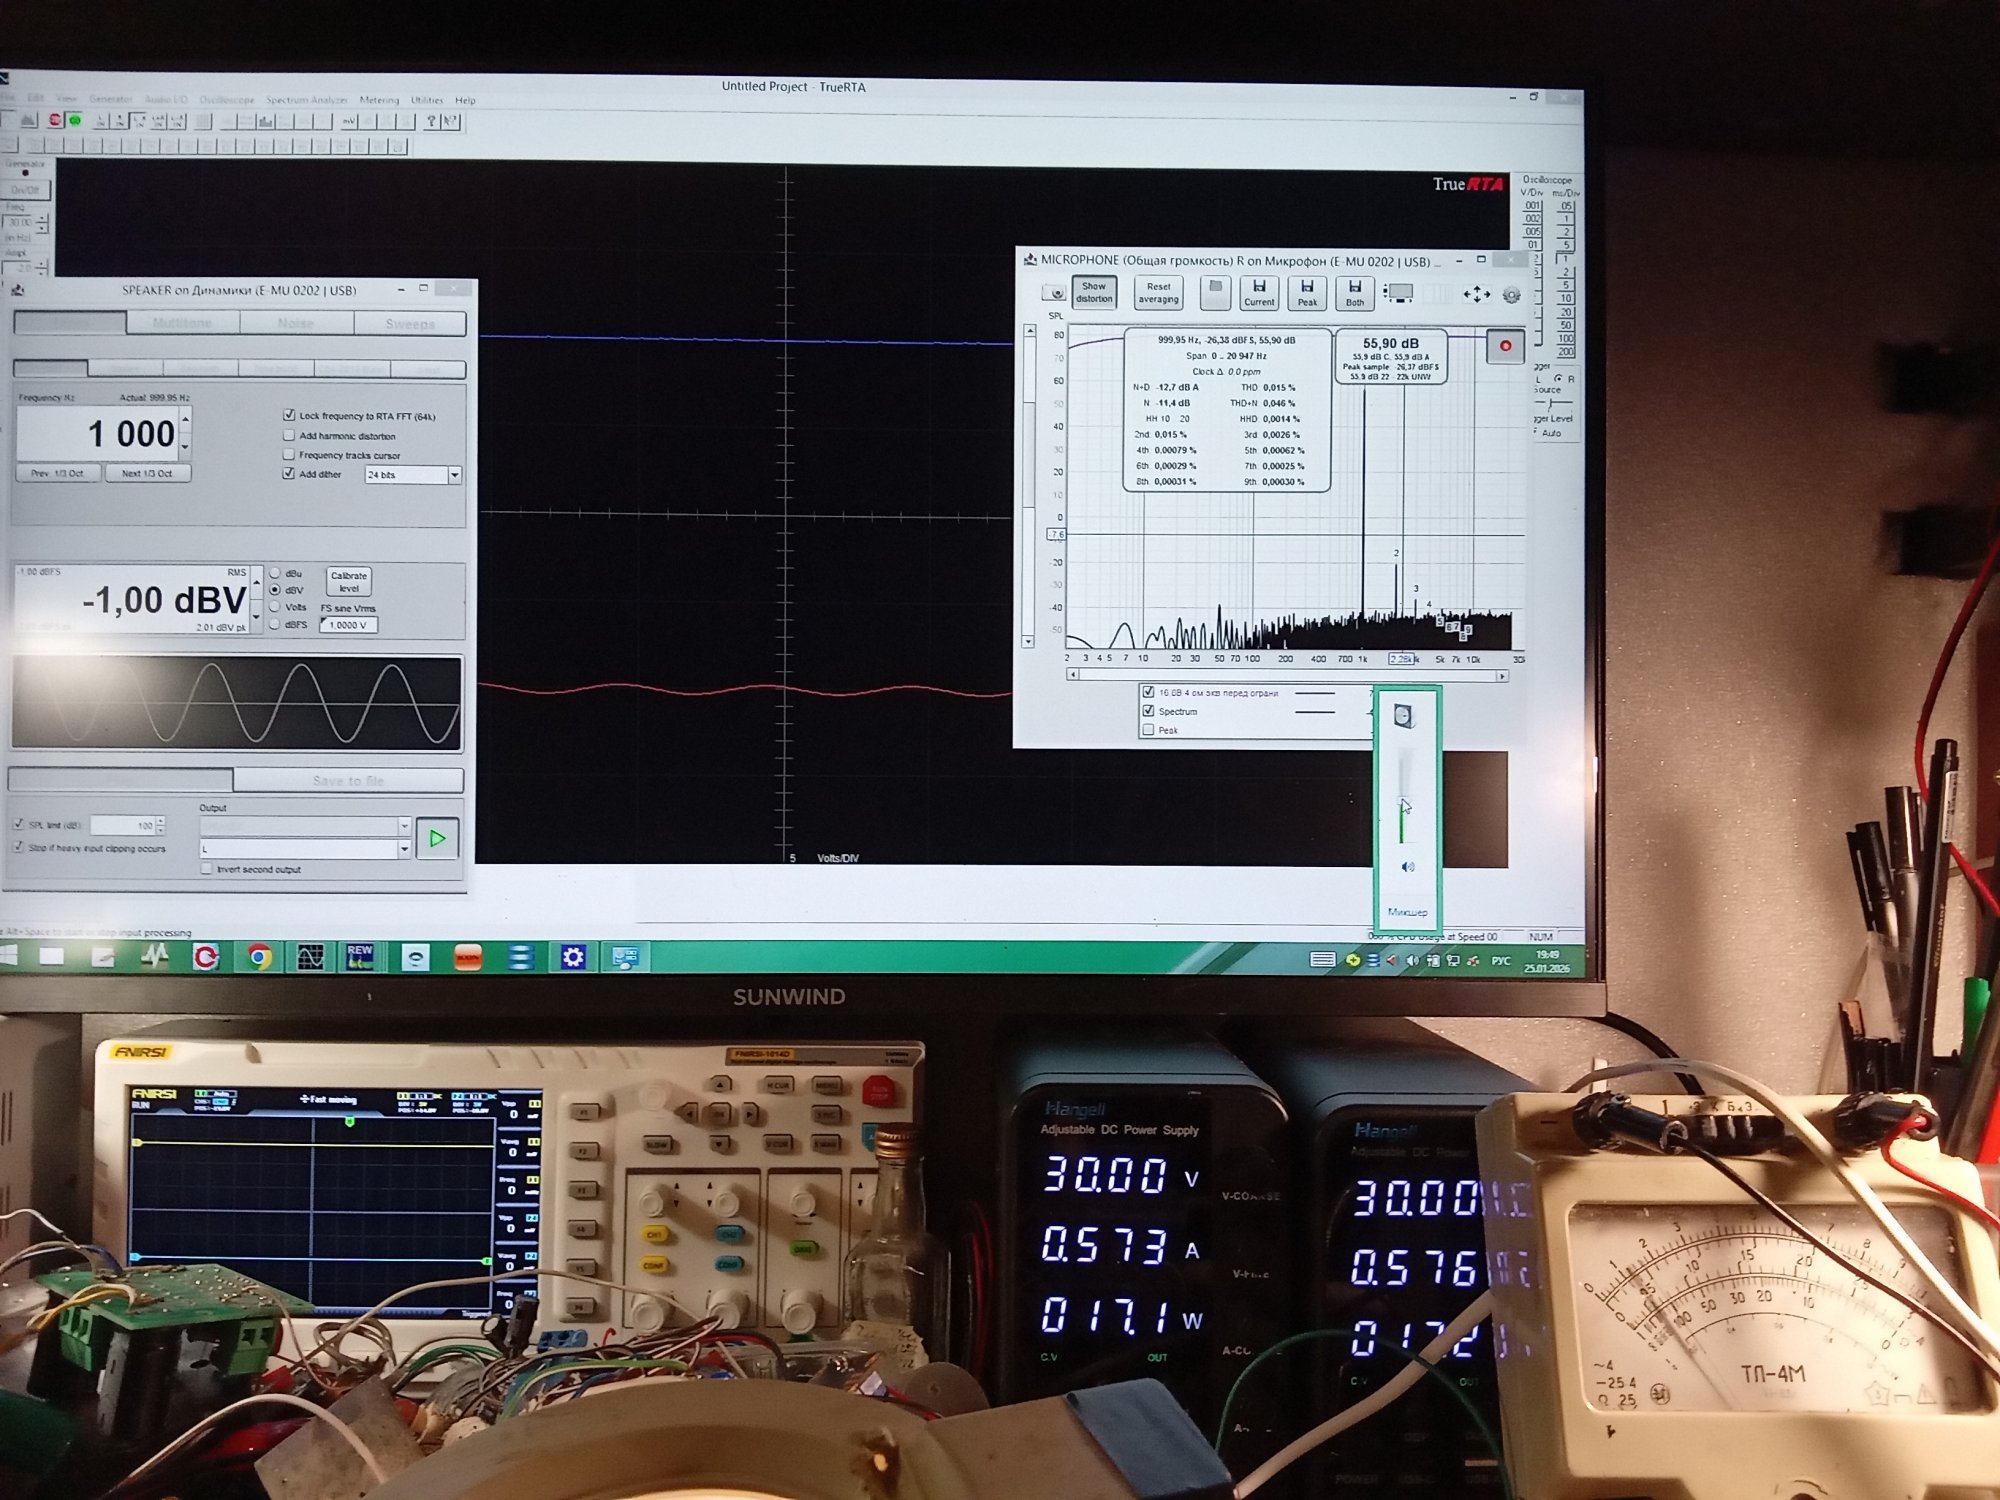Increase frequency with the up stepper arrow
This screenshot has height=1500, width=2000.
(x=186, y=418)
